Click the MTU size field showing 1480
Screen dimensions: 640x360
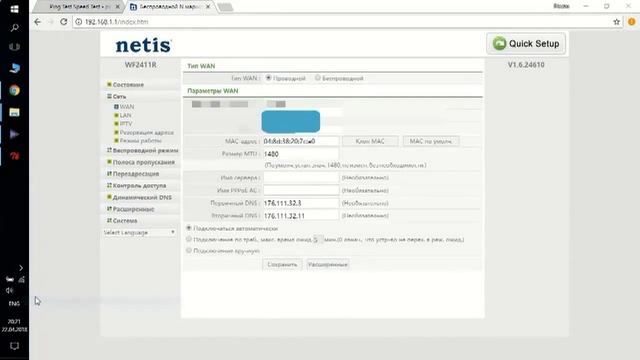[301, 154]
